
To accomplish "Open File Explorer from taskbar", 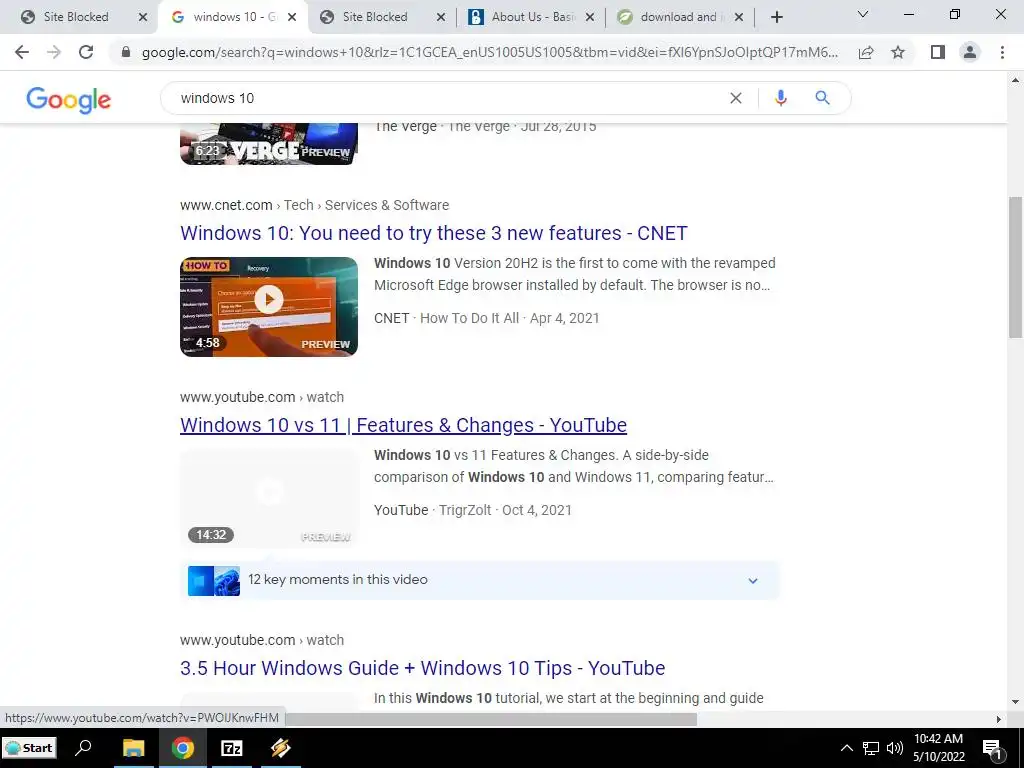I will pyautogui.click(x=133, y=748).
